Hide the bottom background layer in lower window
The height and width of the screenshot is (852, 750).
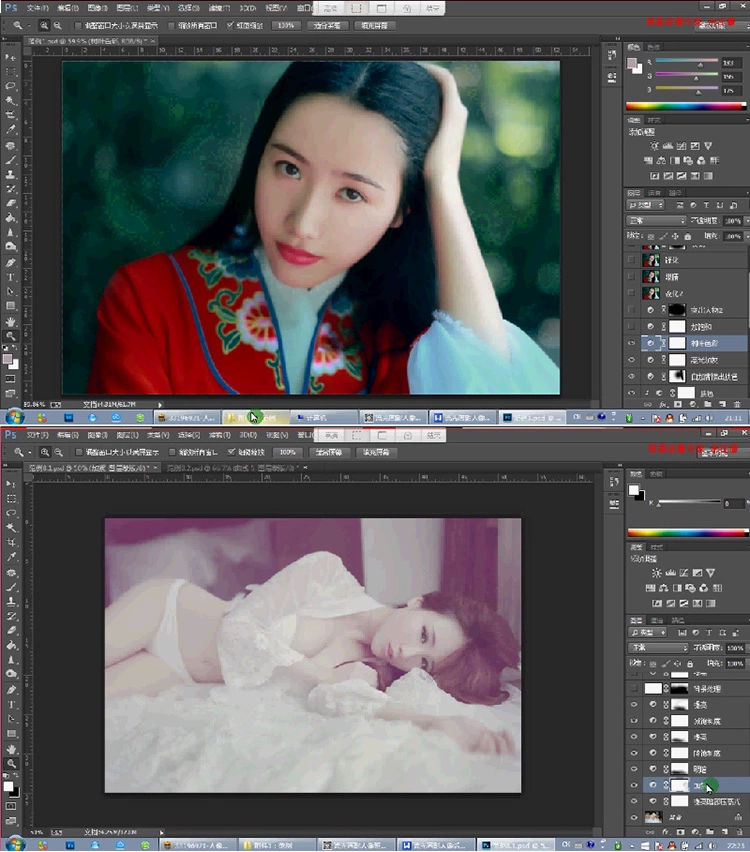click(633, 816)
